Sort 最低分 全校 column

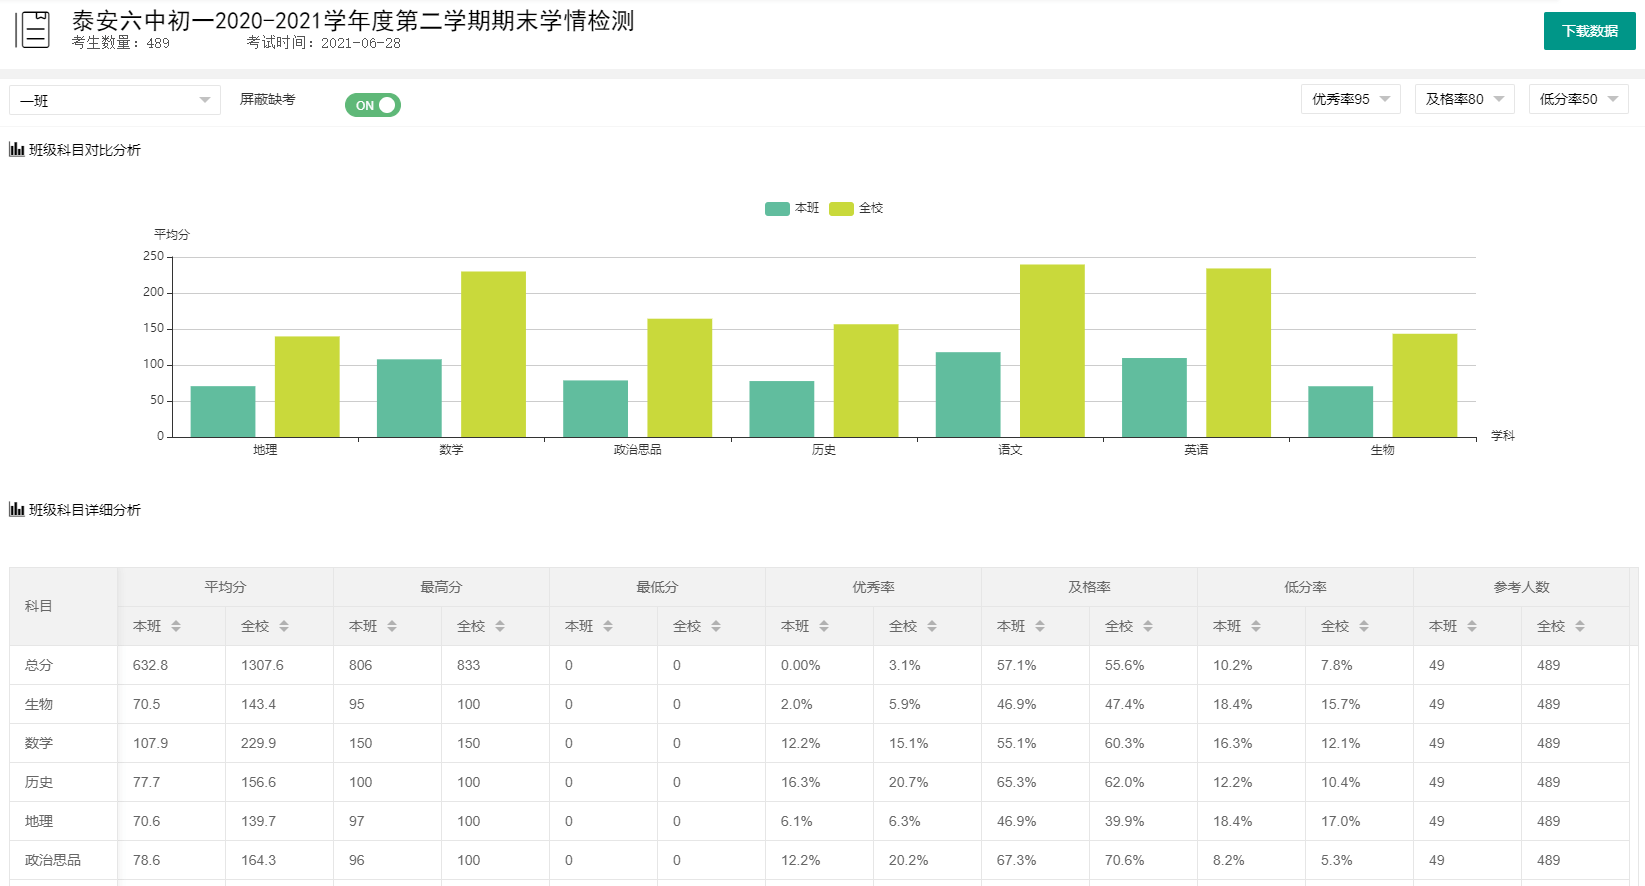click(x=716, y=626)
